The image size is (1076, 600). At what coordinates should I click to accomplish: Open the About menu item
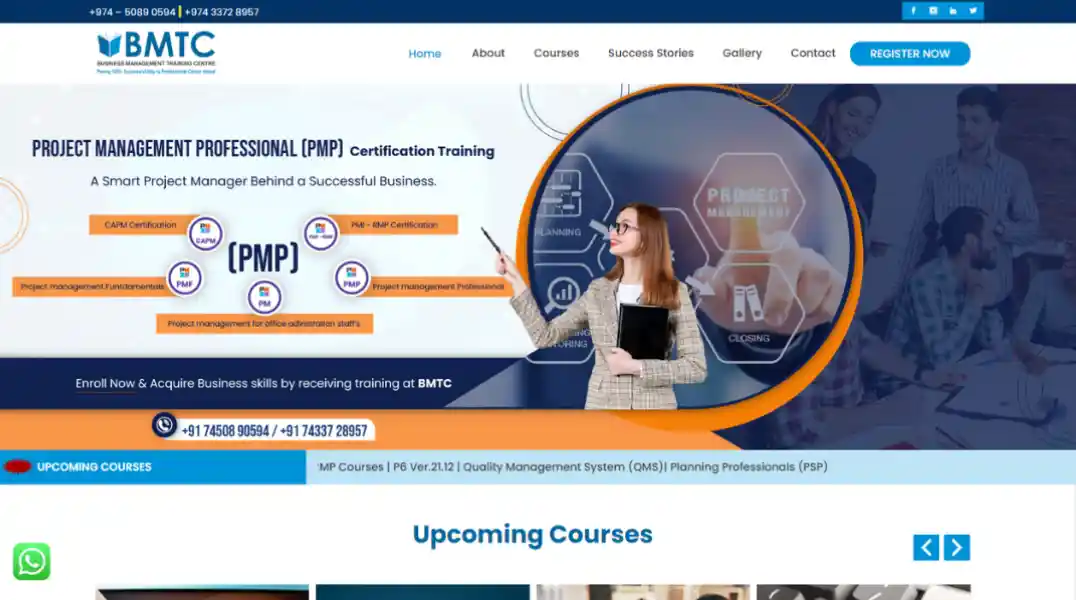tap(488, 53)
